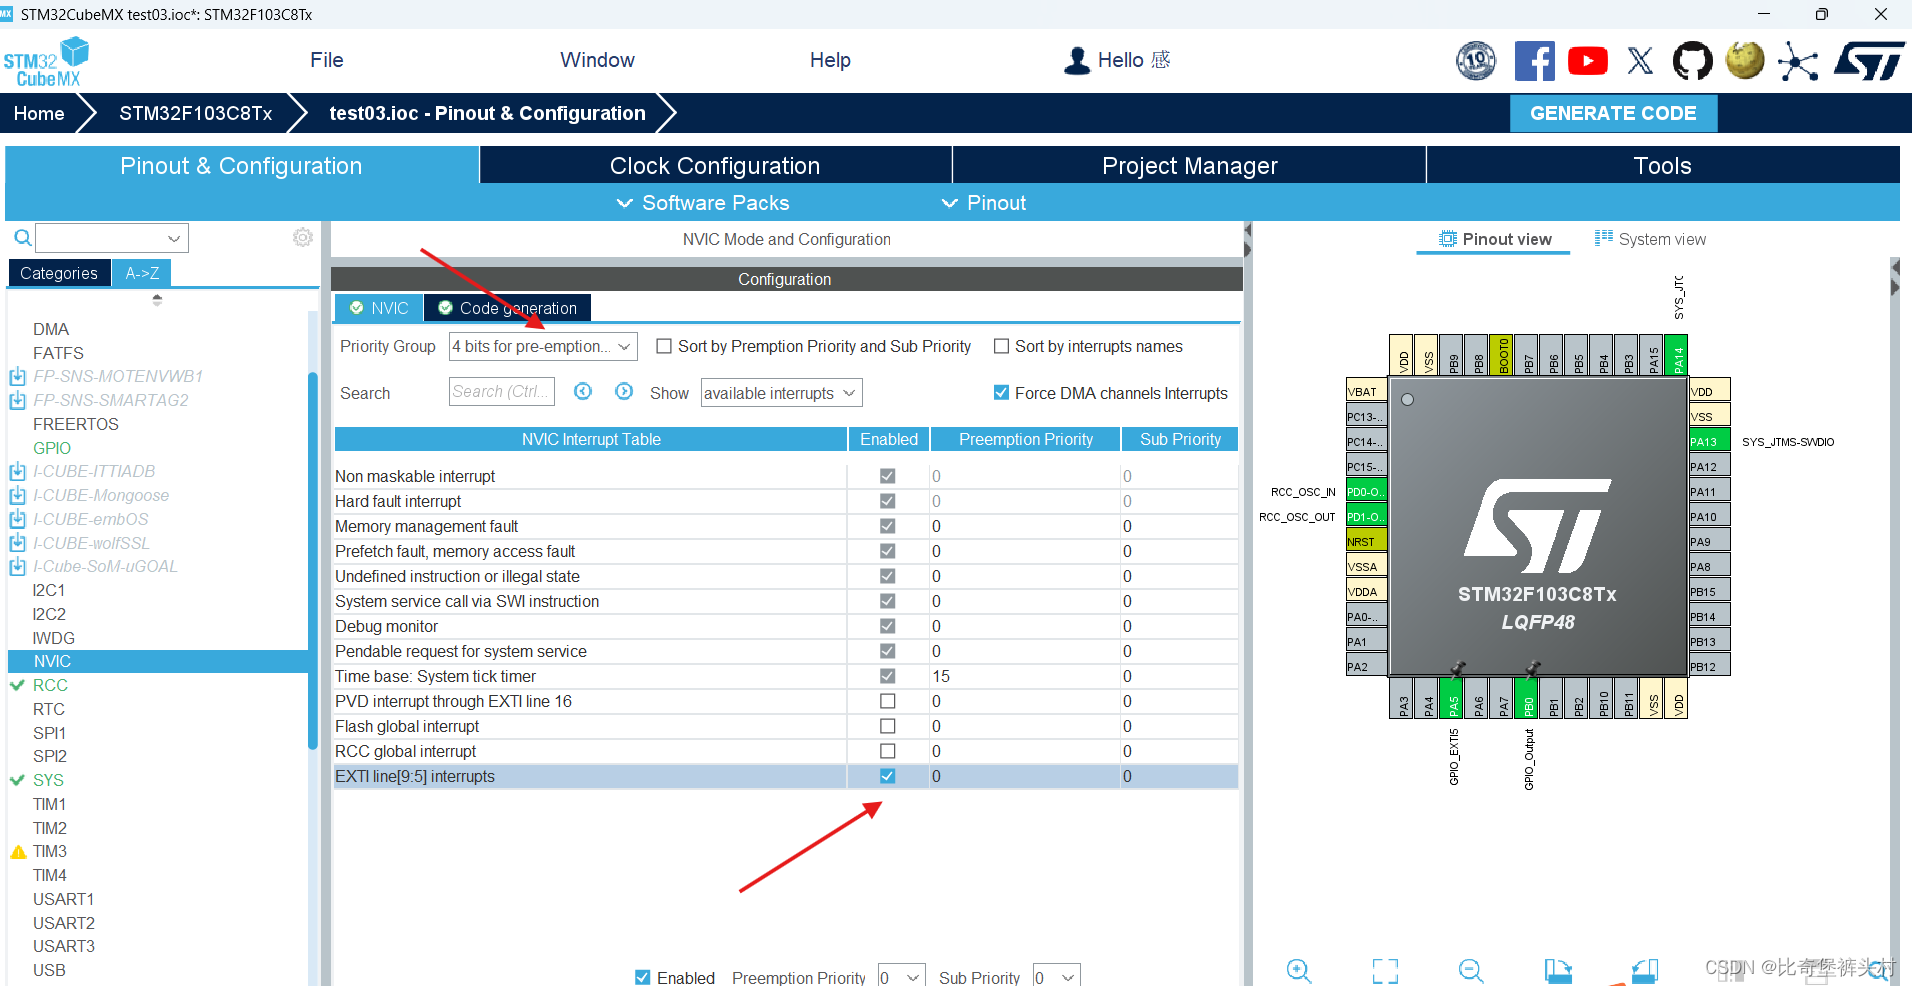Collapse the configuration panel splitter arrow
Viewport: 1912px width, 986px height.
[x=1247, y=230]
